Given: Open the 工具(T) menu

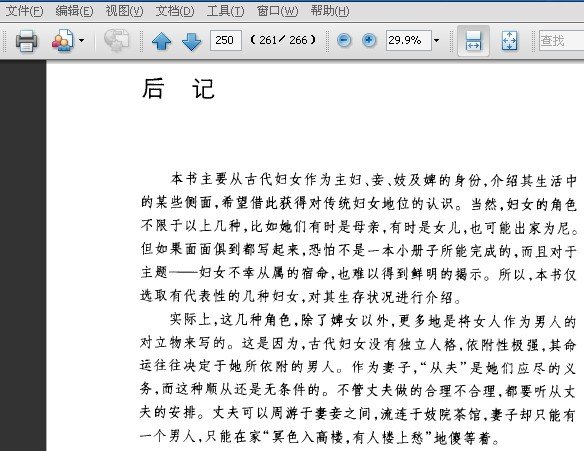Looking at the screenshot, I should tap(225, 11).
